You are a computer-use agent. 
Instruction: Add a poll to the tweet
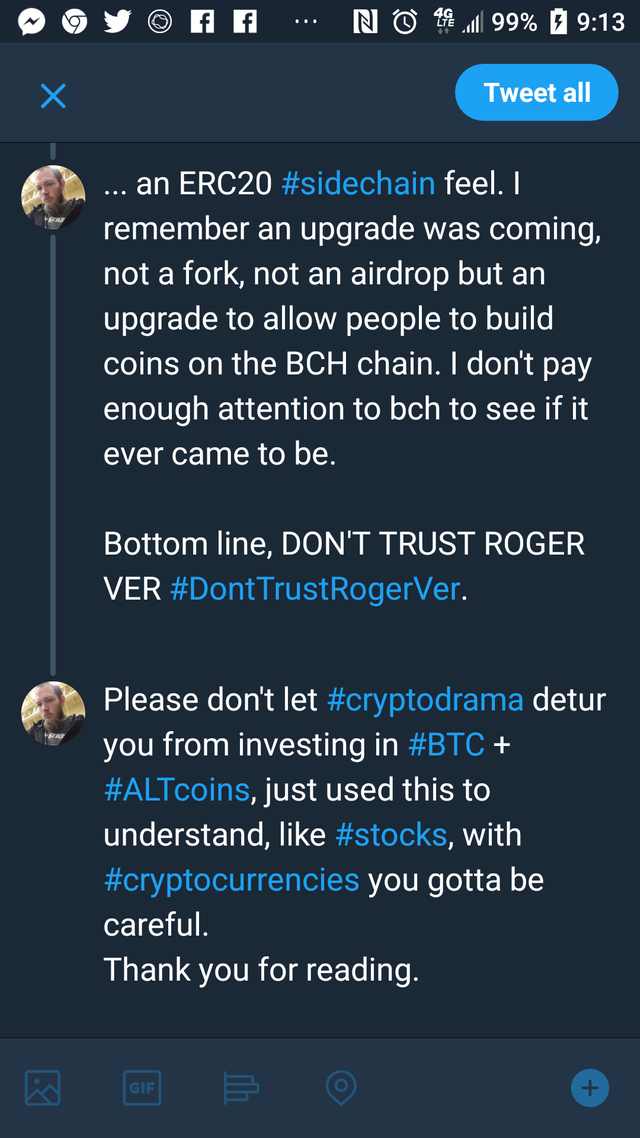241,1087
